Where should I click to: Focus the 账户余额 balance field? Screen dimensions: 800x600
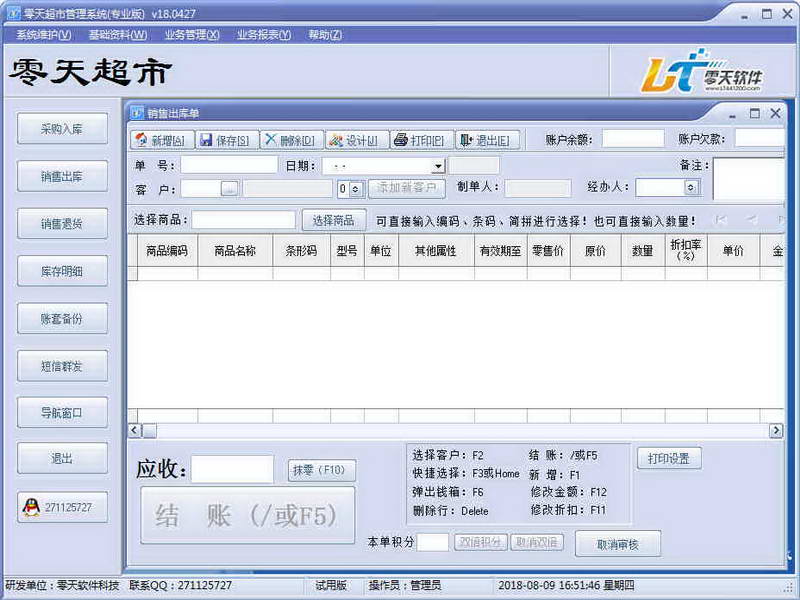coord(633,139)
